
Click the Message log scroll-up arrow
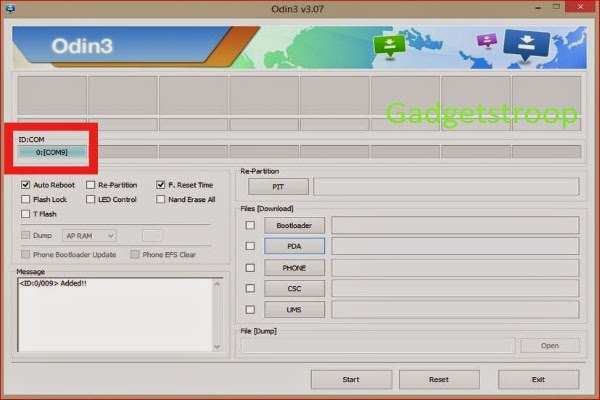(x=217, y=284)
